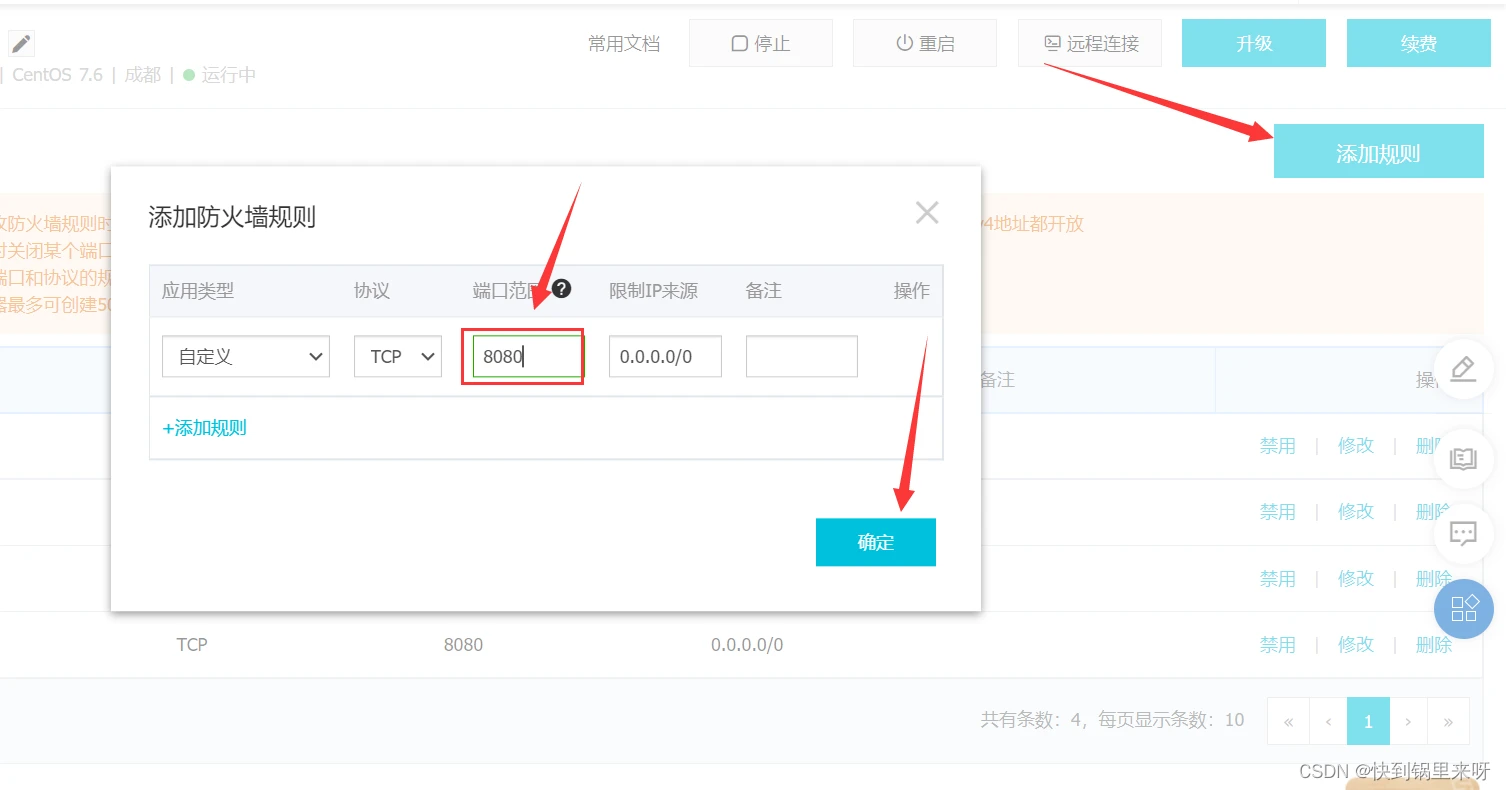
Task: Click the 添加规则 button at top right
Action: point(1378,153)
